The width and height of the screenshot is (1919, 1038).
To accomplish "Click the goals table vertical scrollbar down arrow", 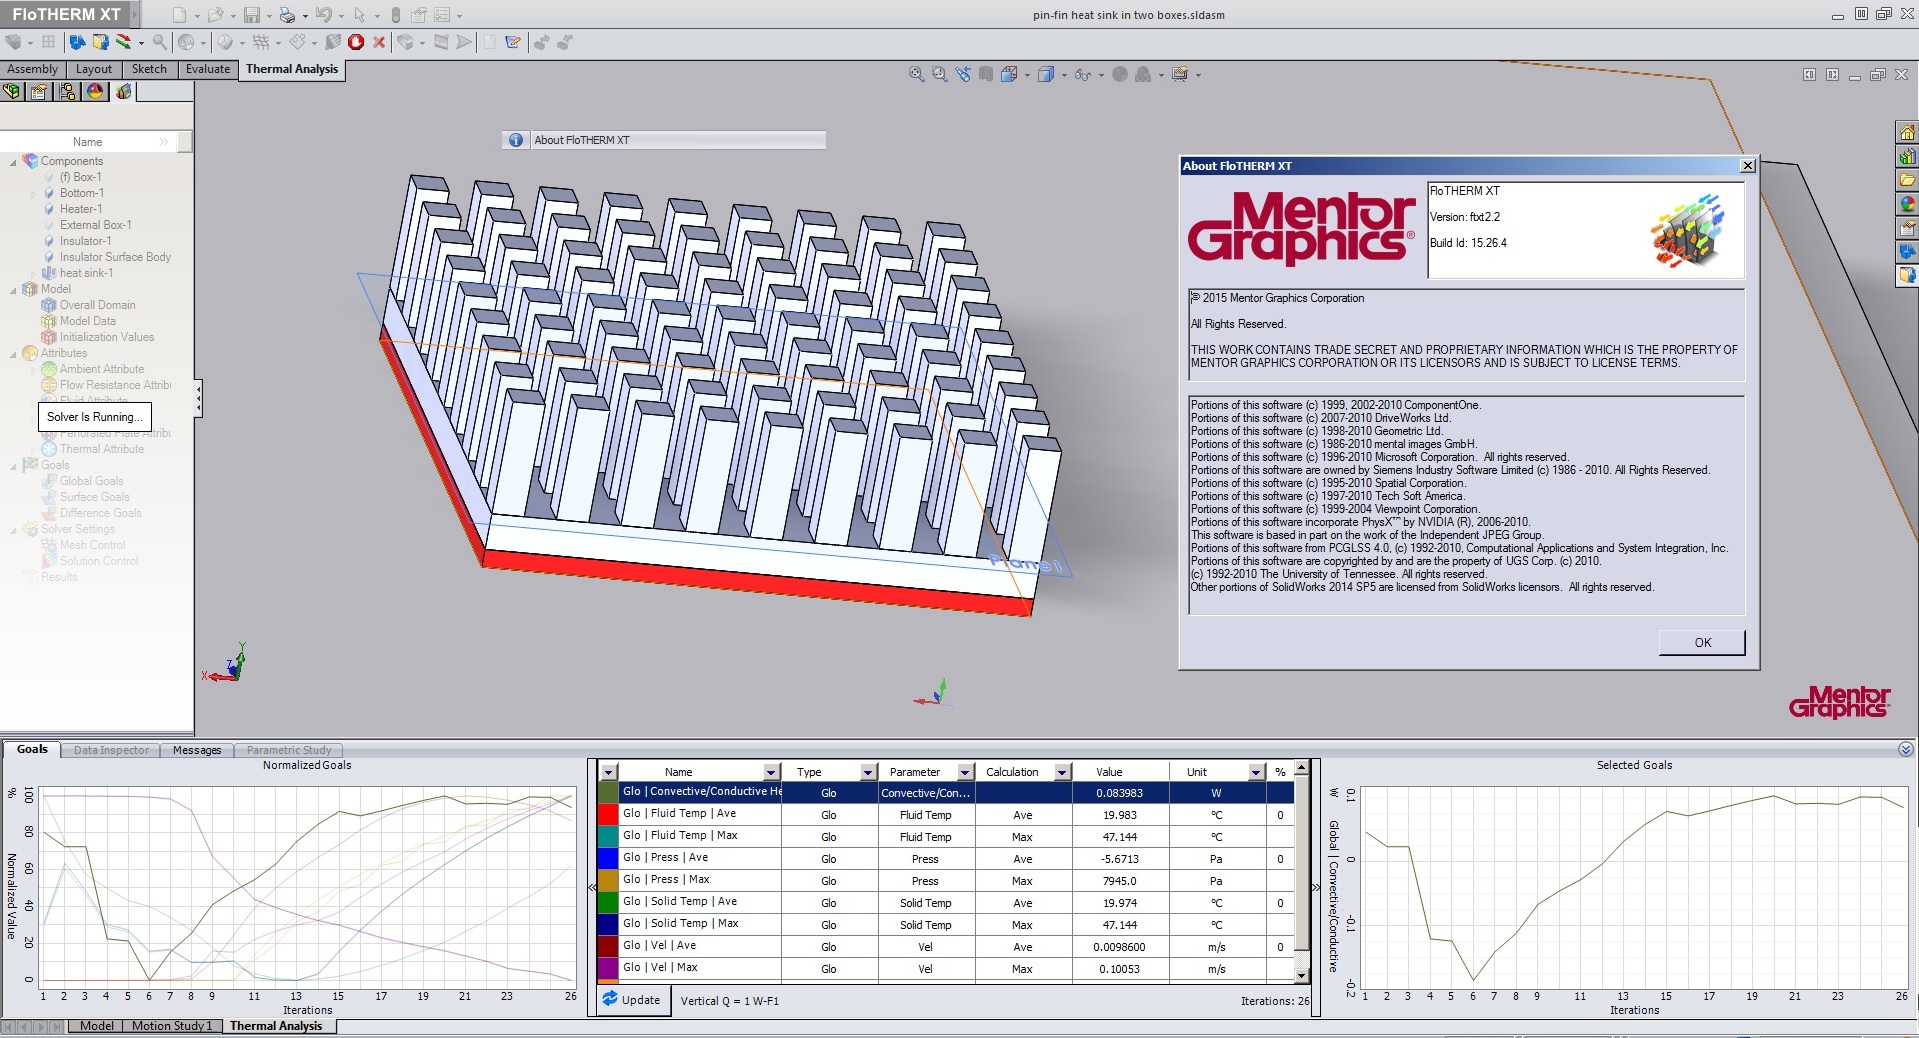I will pos(1301,976).
